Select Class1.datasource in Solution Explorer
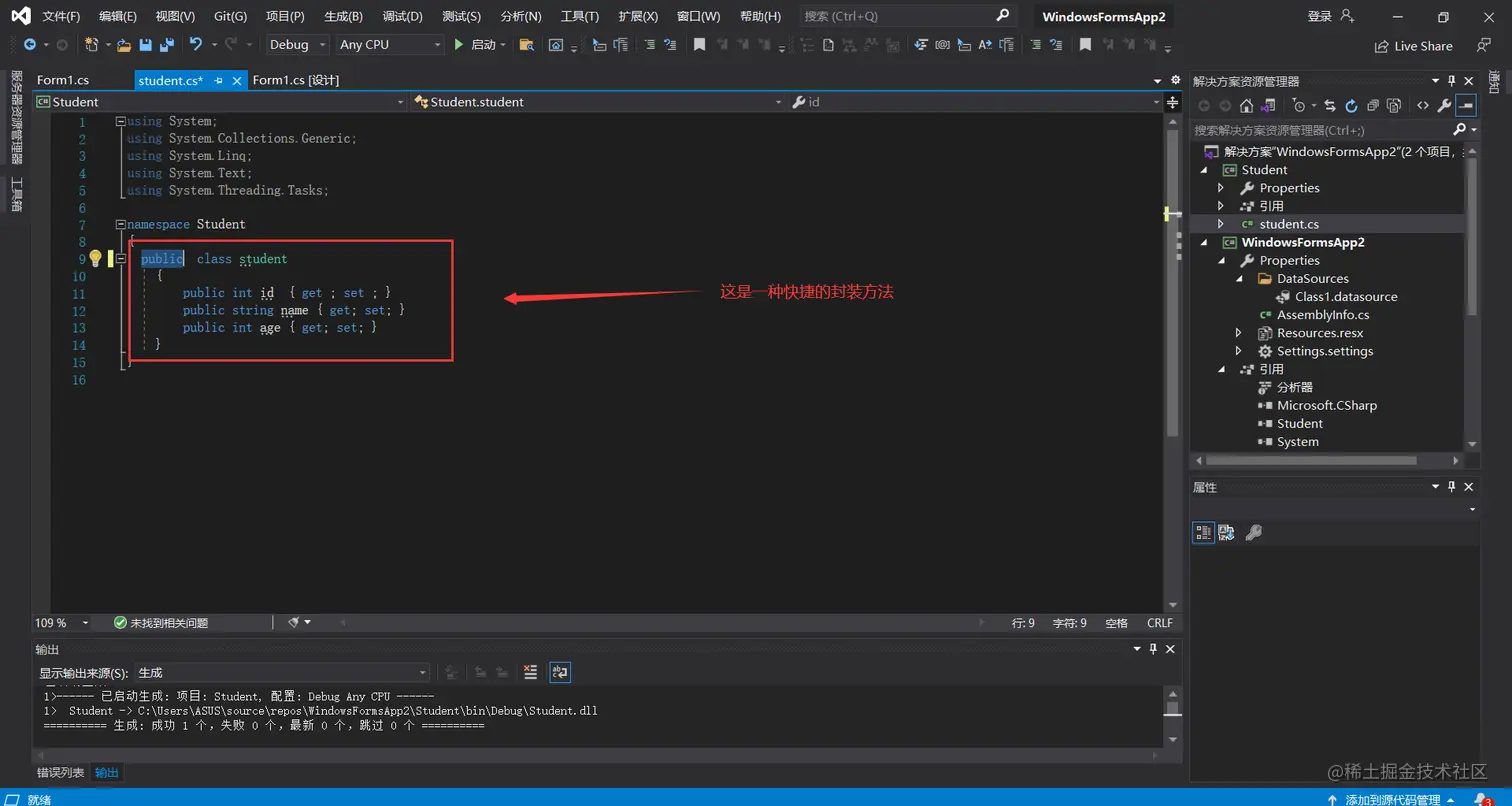1512x806 pixels. click(1346, 297)
